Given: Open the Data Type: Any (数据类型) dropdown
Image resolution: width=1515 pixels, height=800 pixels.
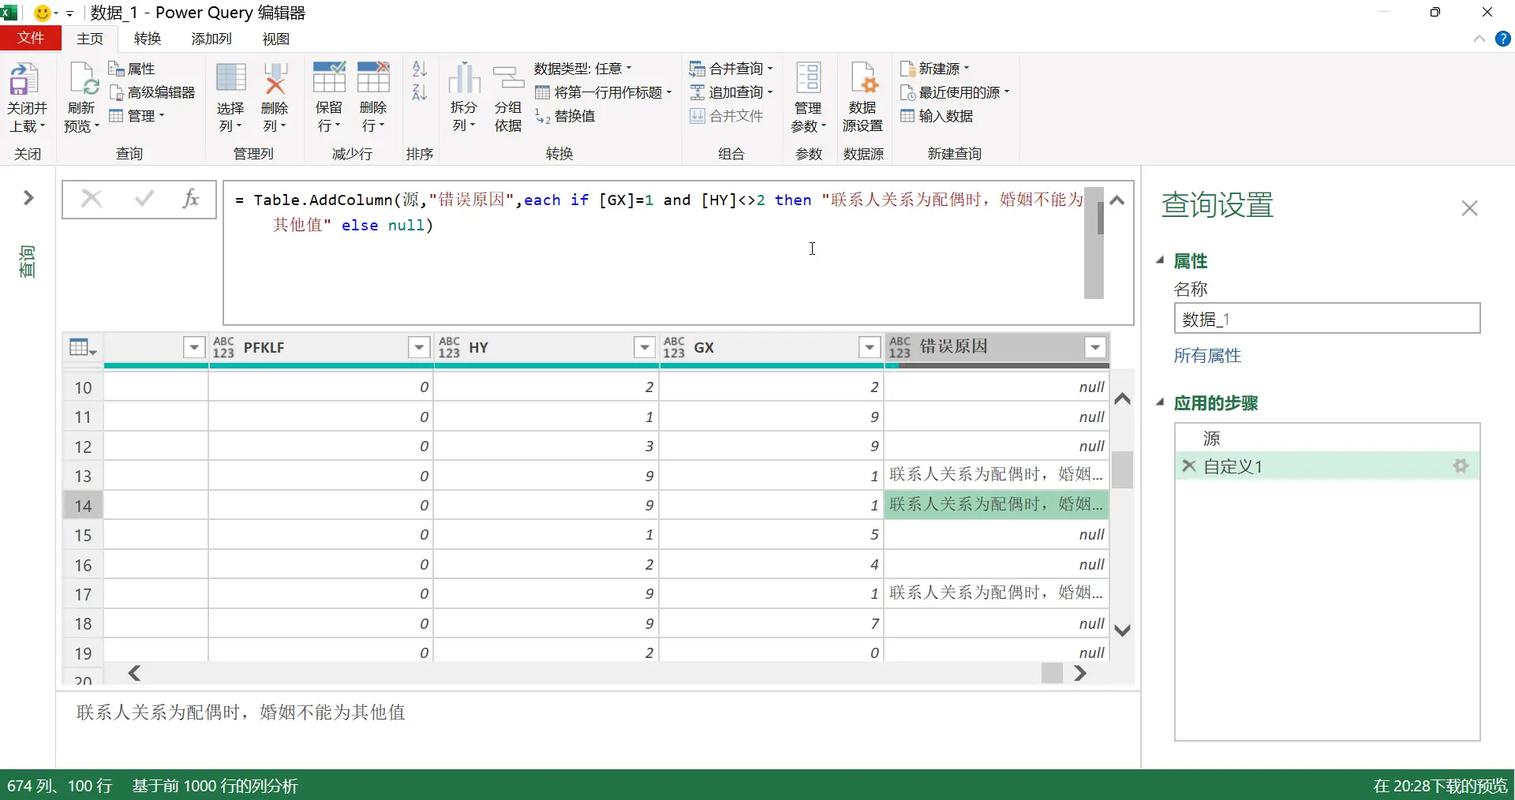Looking at the screenshot, I should pyautogui.click(x=583, y=68).
